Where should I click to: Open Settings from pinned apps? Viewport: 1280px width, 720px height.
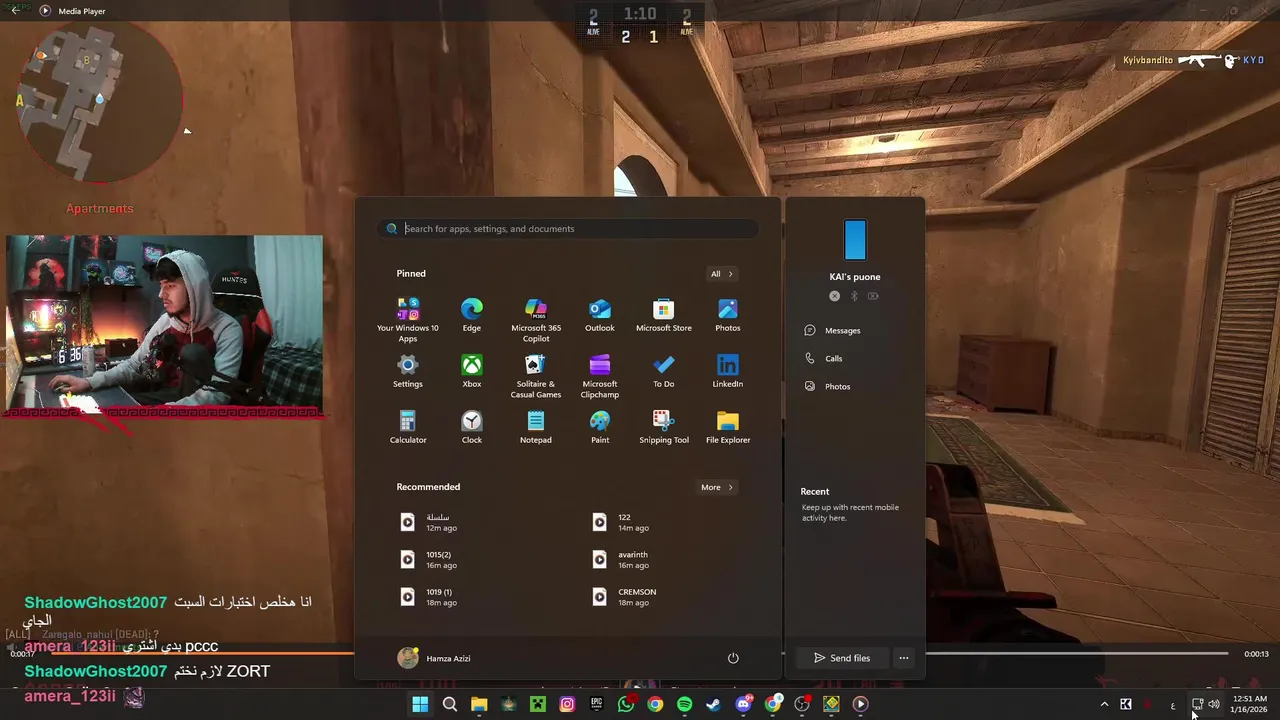tap(408, 371)
